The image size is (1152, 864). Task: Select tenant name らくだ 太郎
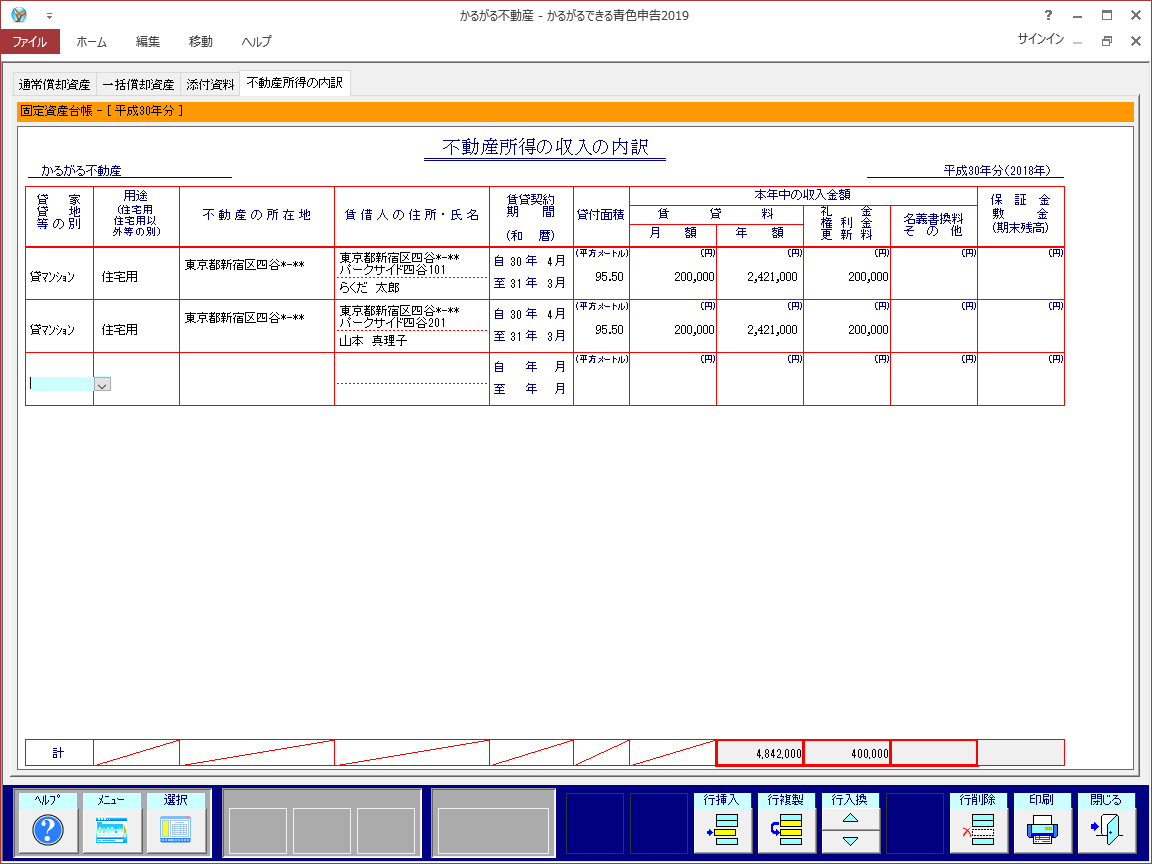click(370, 288)
